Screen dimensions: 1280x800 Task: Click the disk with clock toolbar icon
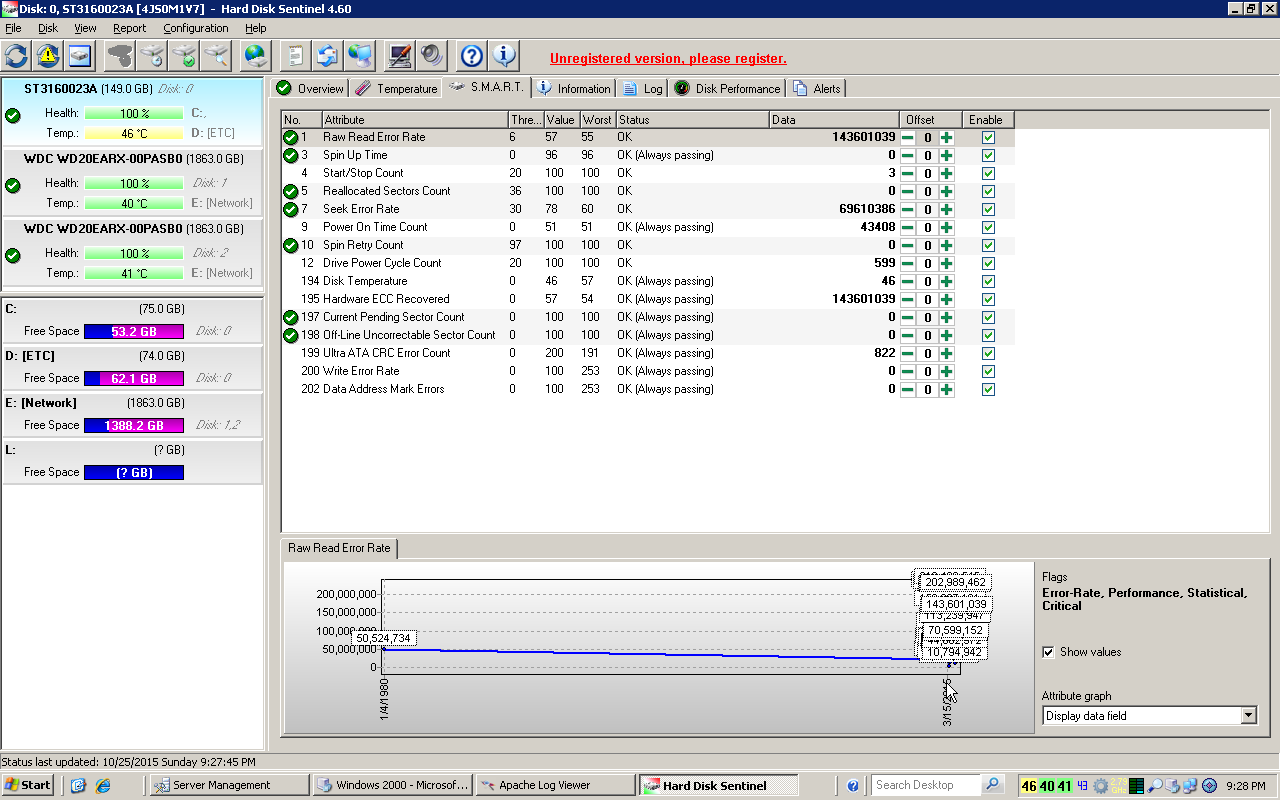(154, 55)
